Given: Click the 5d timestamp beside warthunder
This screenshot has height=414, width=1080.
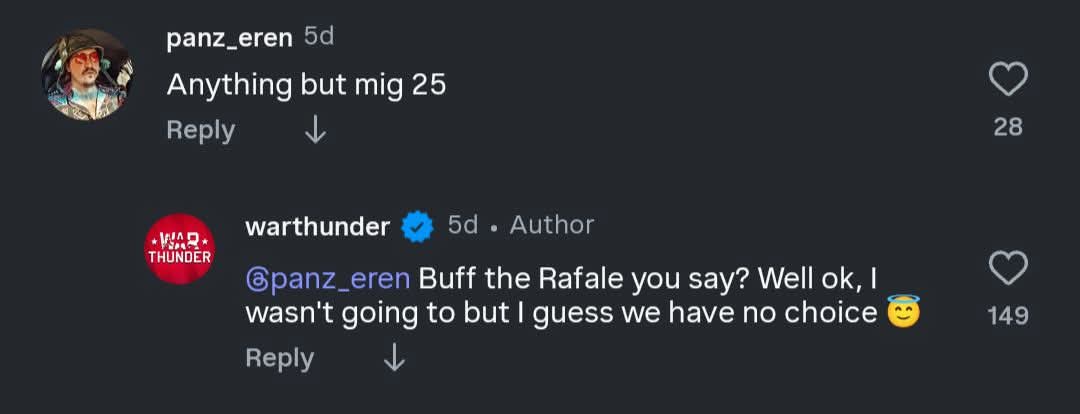Looking at the screenshot, I should 462,226.
